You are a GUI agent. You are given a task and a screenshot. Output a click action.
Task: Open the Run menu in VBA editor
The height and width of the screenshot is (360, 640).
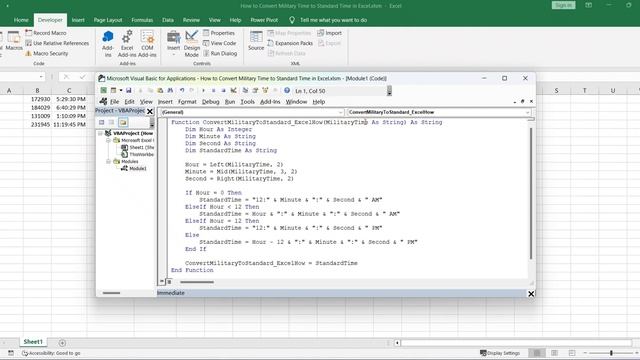click(230, 102)
